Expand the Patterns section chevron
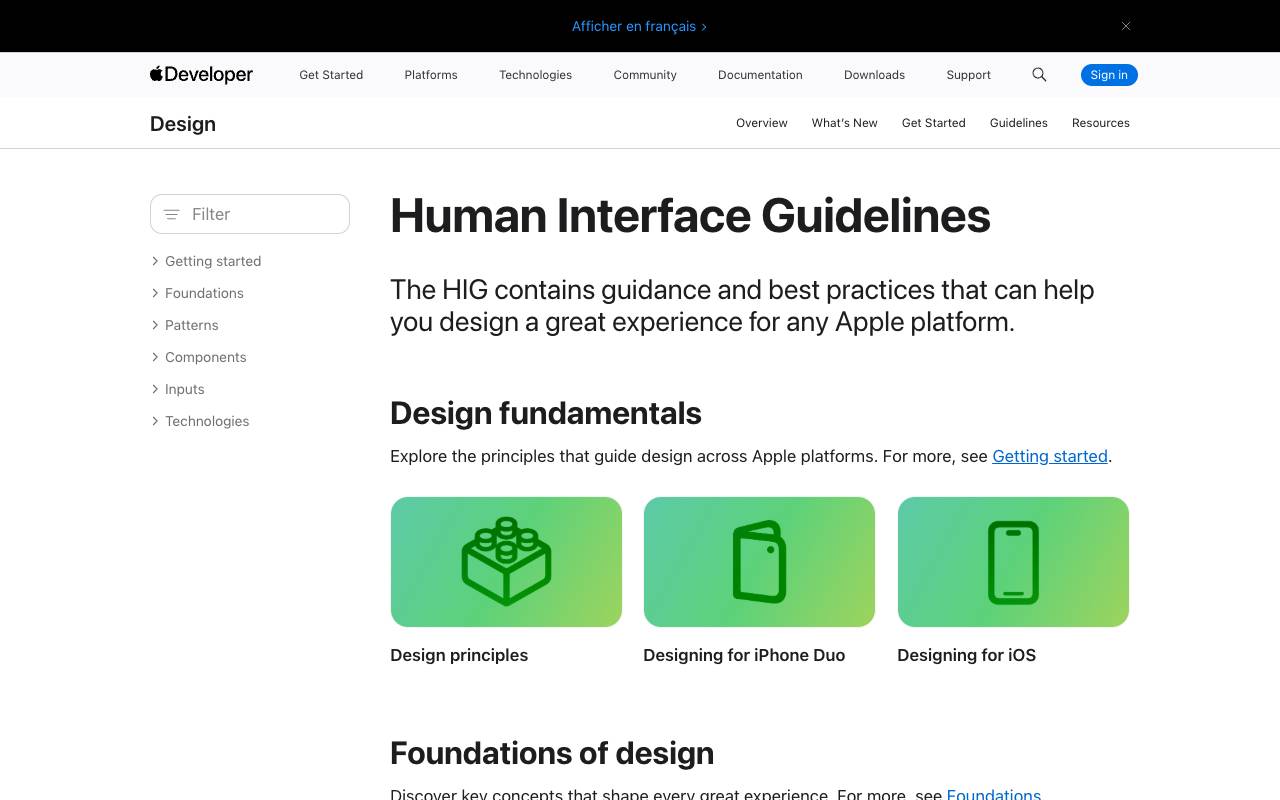1280x800 pixels. point(155,325)
